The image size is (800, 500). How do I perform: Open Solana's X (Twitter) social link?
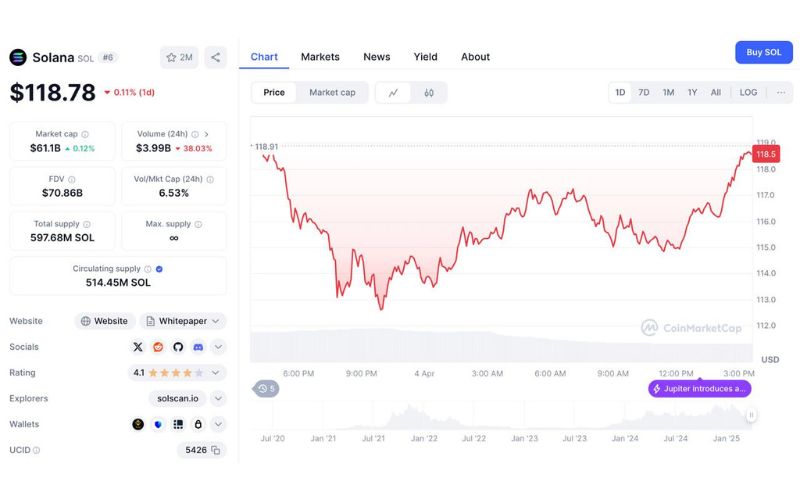click(x=138, y=347)
